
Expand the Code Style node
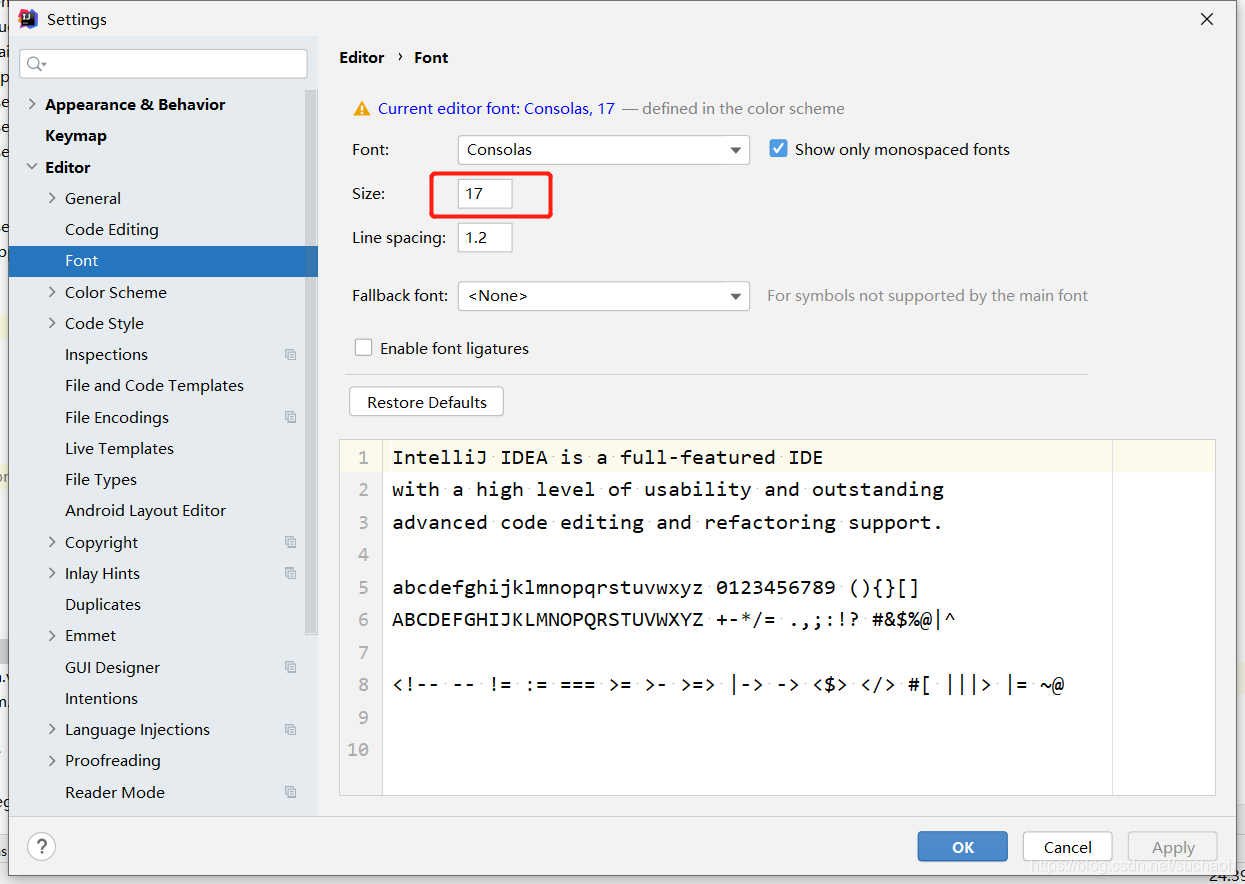click(x=52, y=323)
